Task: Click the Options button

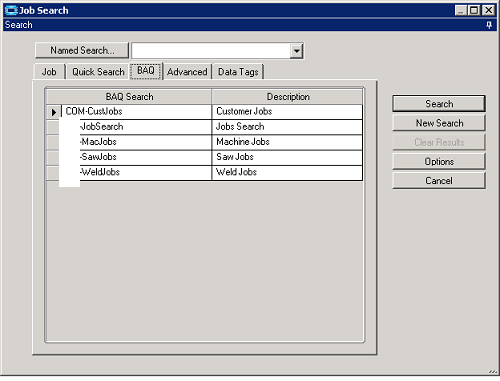Action: click(439, 162)
